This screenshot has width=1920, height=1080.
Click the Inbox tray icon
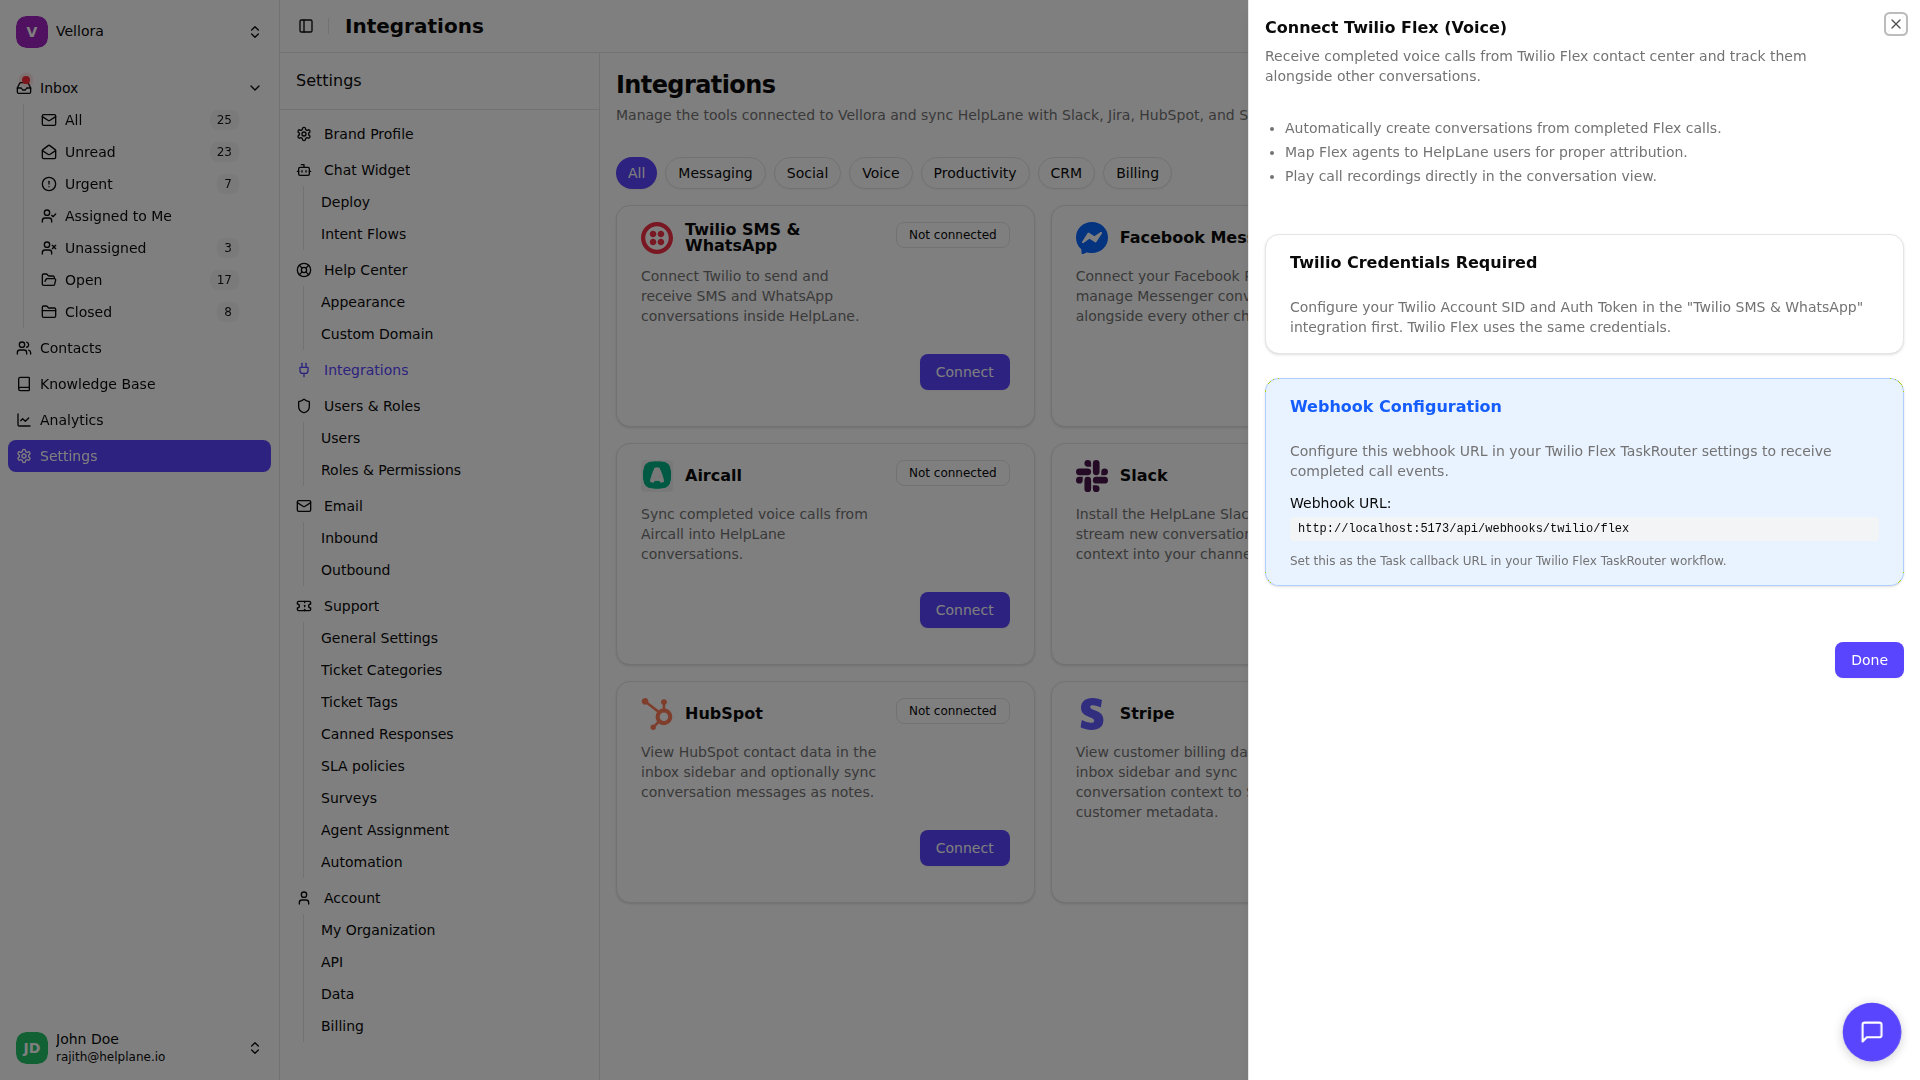tap(24, 88)
